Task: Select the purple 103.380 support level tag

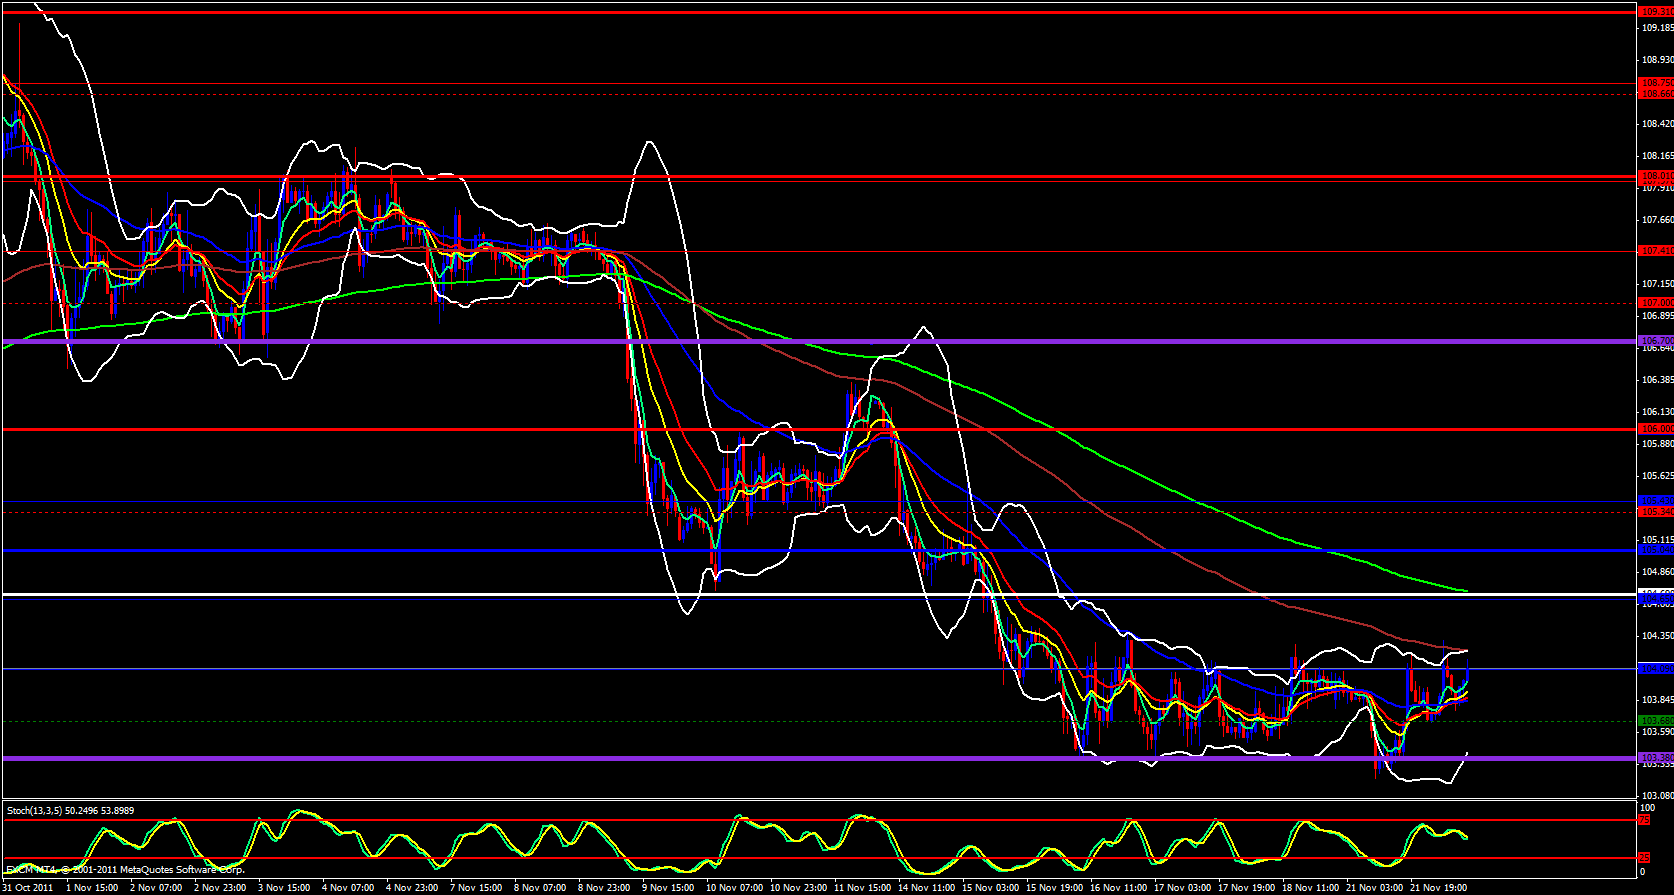Action: (1656, 758)
